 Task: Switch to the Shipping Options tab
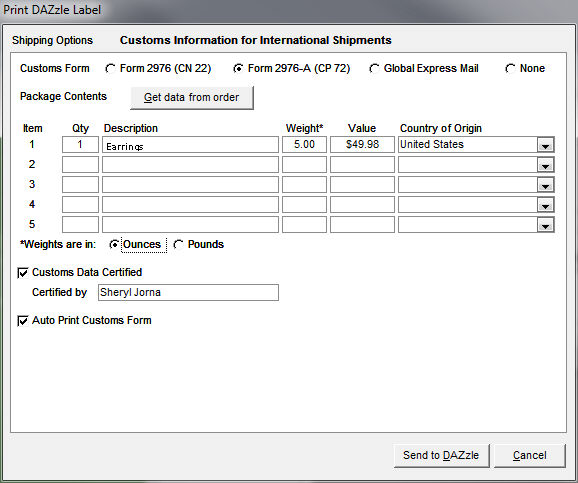coord(52,40)
